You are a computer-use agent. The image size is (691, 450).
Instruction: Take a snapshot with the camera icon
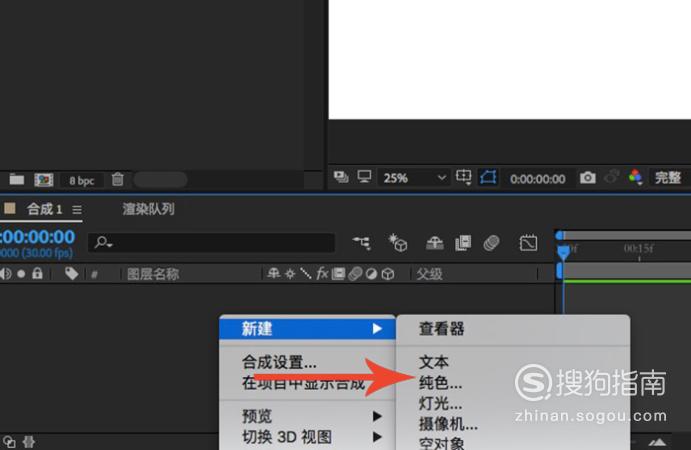[587, 178]
